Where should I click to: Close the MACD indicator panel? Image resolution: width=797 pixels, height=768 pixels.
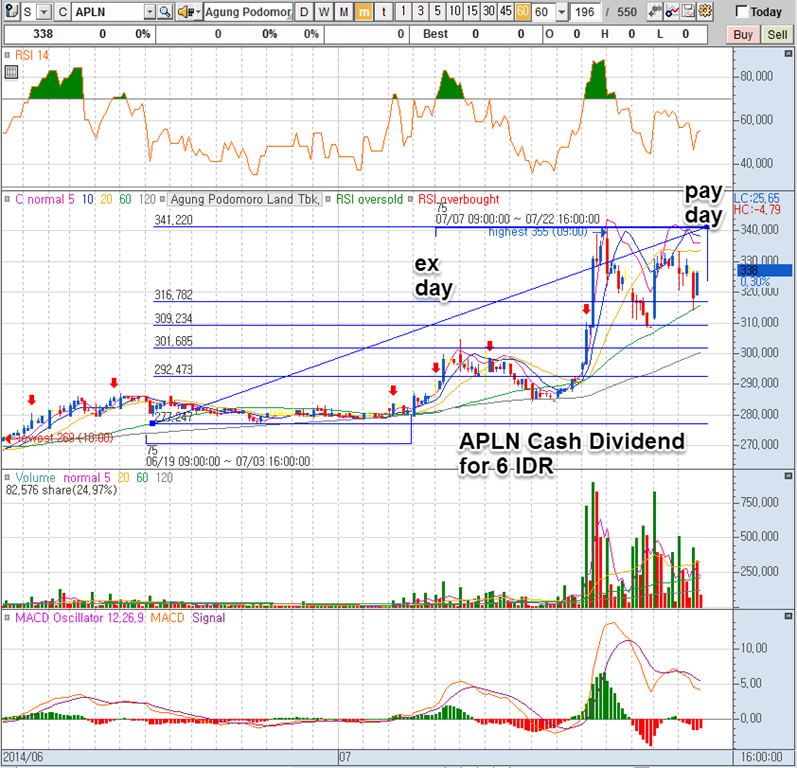(788, 616)
